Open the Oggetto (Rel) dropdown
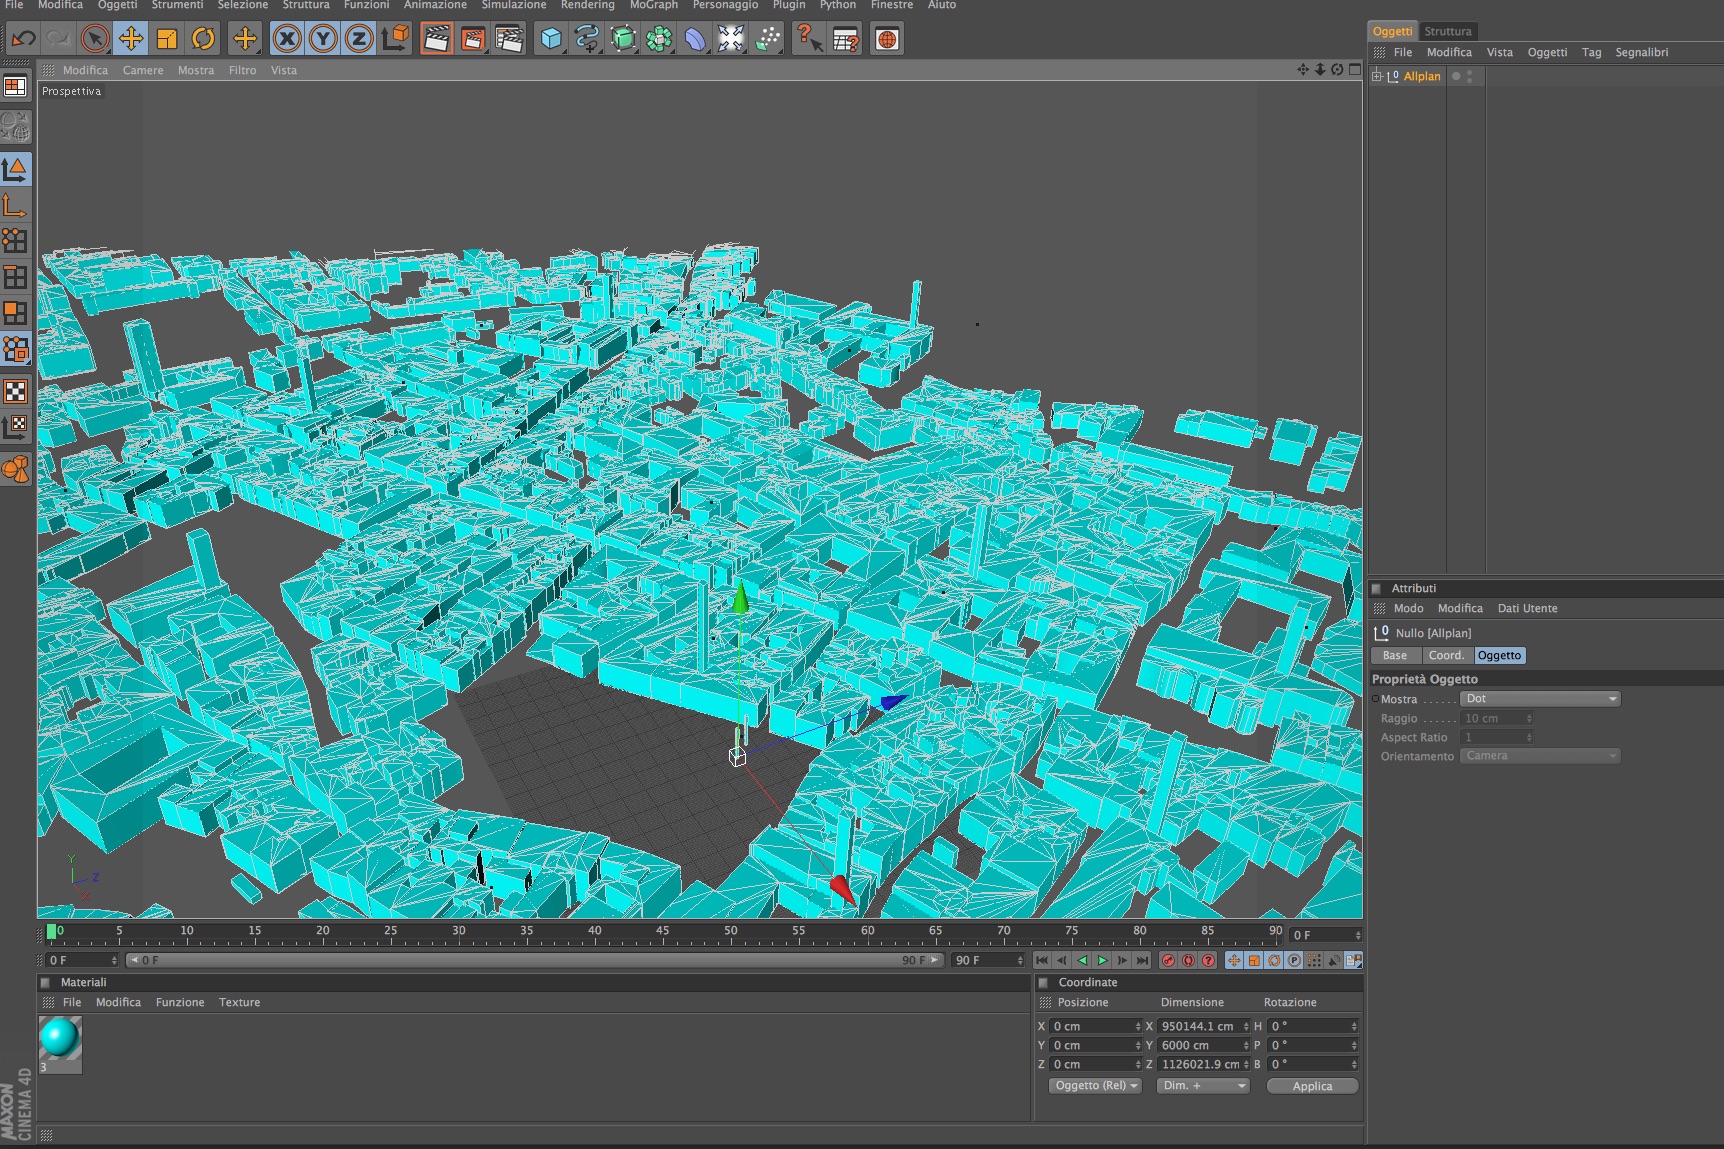 click(1096, 1086)
